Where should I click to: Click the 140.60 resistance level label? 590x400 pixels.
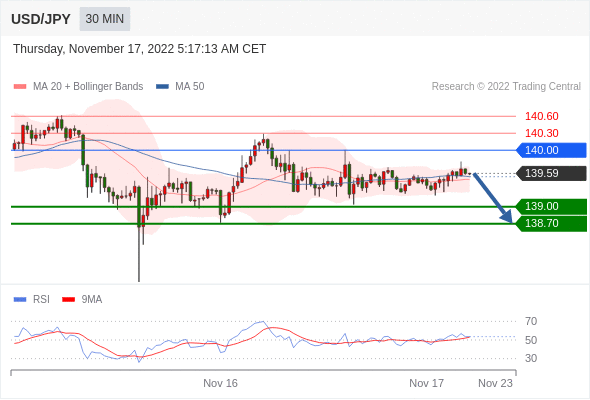(541, 116)
